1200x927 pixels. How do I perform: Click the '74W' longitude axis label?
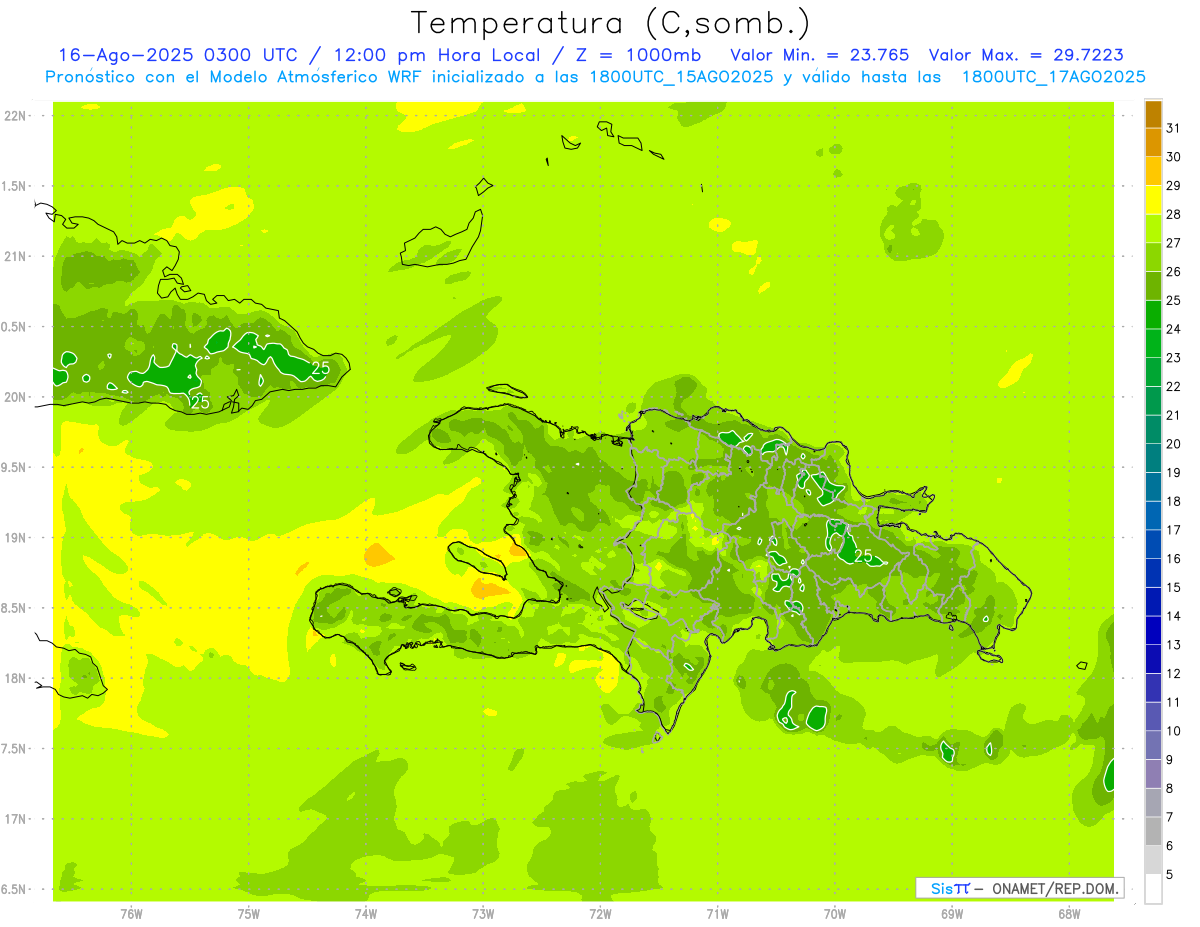[365, 914]
